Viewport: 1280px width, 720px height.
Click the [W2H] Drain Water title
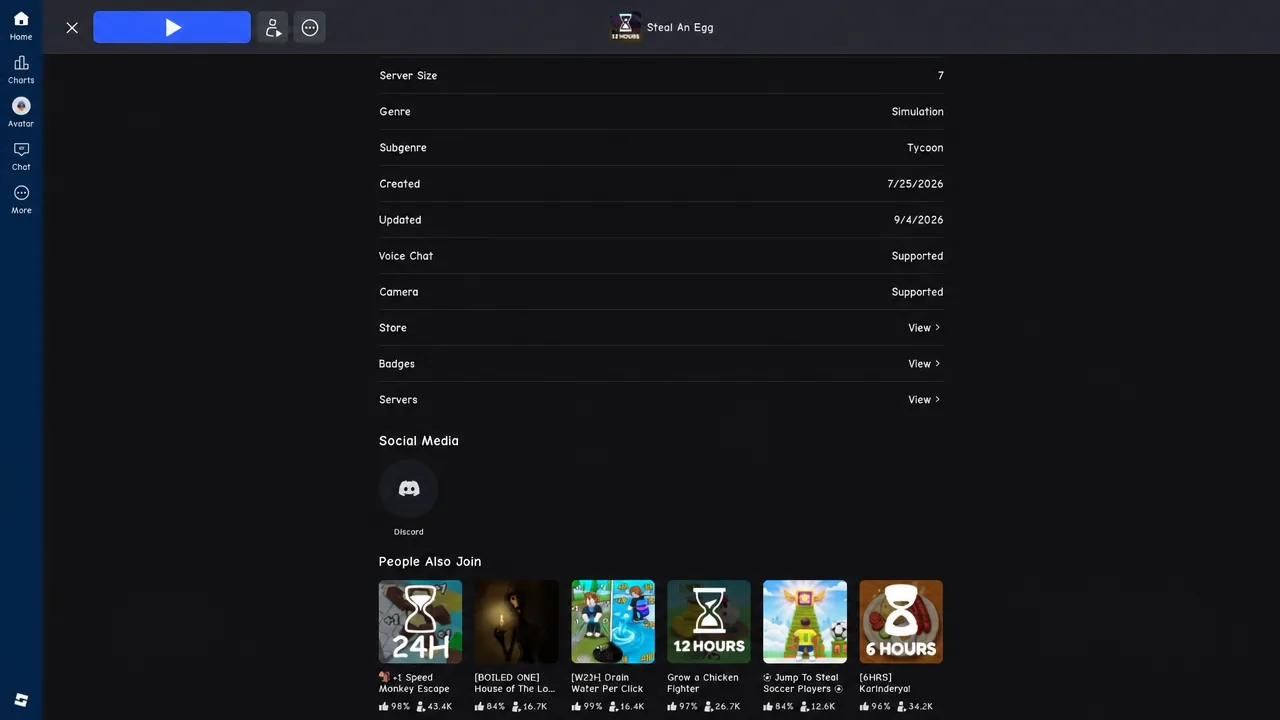pyautogui.click(x=607, y=683)
